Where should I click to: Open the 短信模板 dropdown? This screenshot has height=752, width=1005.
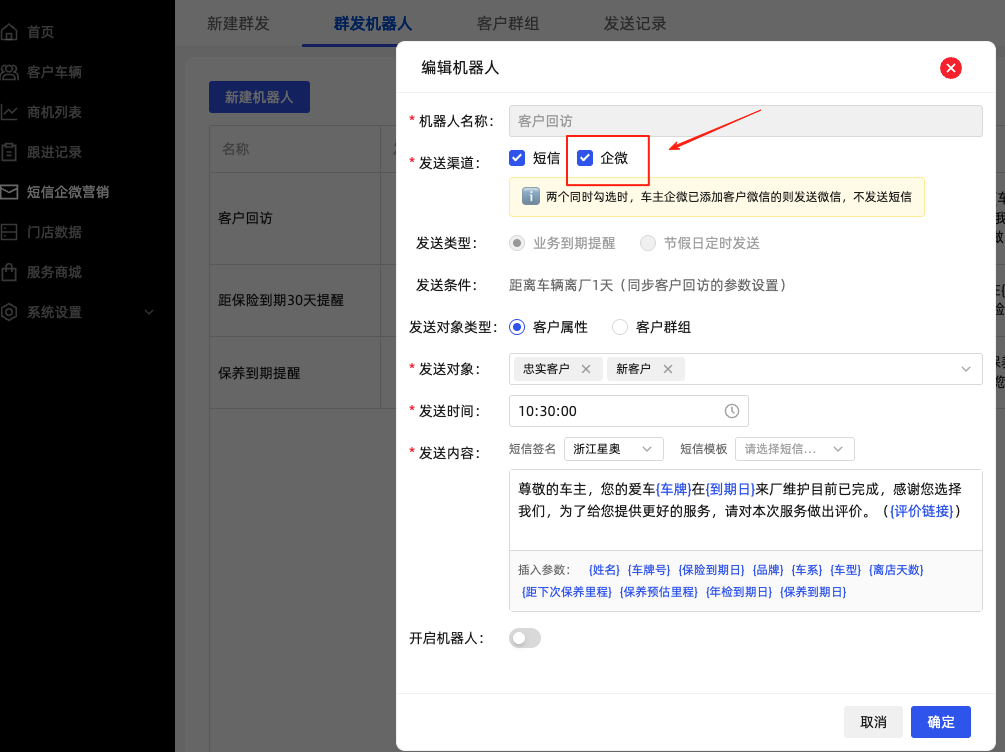click(794, 449)
